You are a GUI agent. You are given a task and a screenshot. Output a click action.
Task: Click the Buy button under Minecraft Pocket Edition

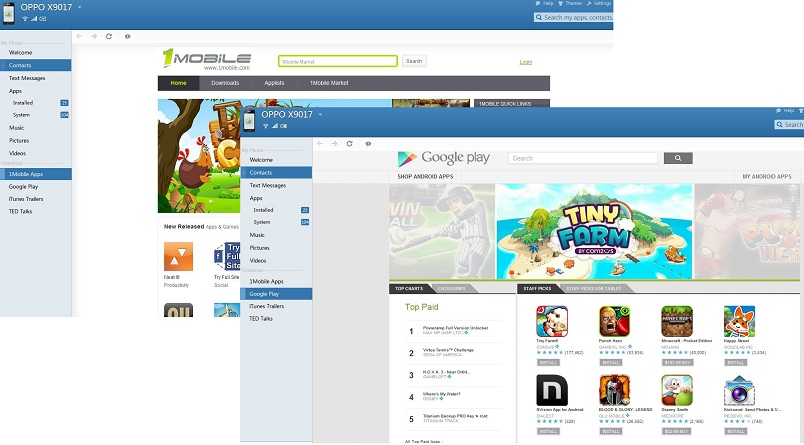click(677, 362)
